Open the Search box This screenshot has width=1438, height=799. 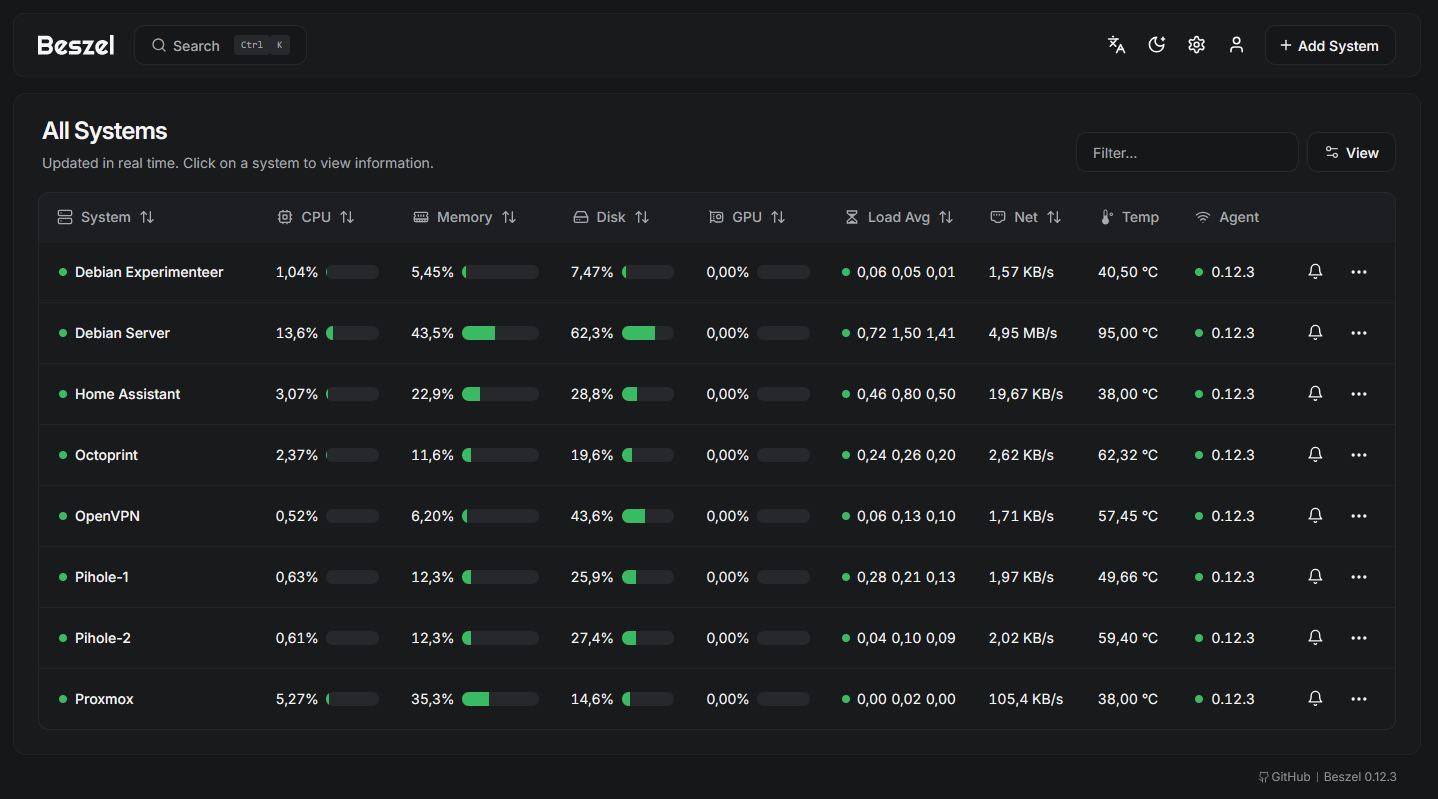[x=220, y=45]
